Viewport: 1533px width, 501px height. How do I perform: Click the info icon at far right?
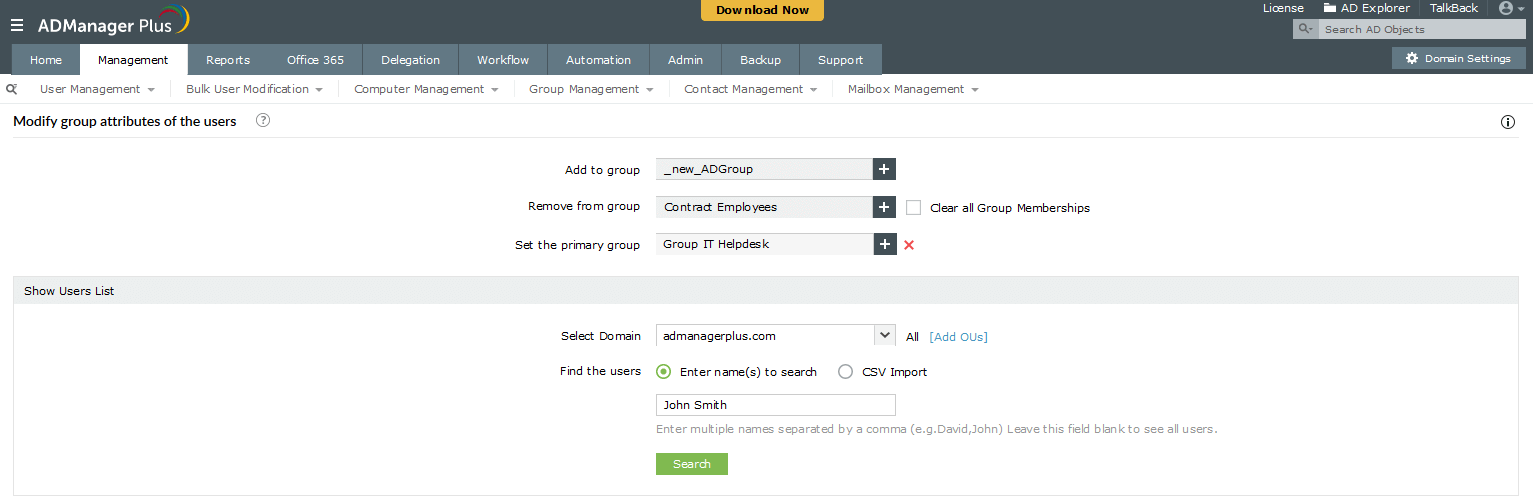click(1508, 122)
